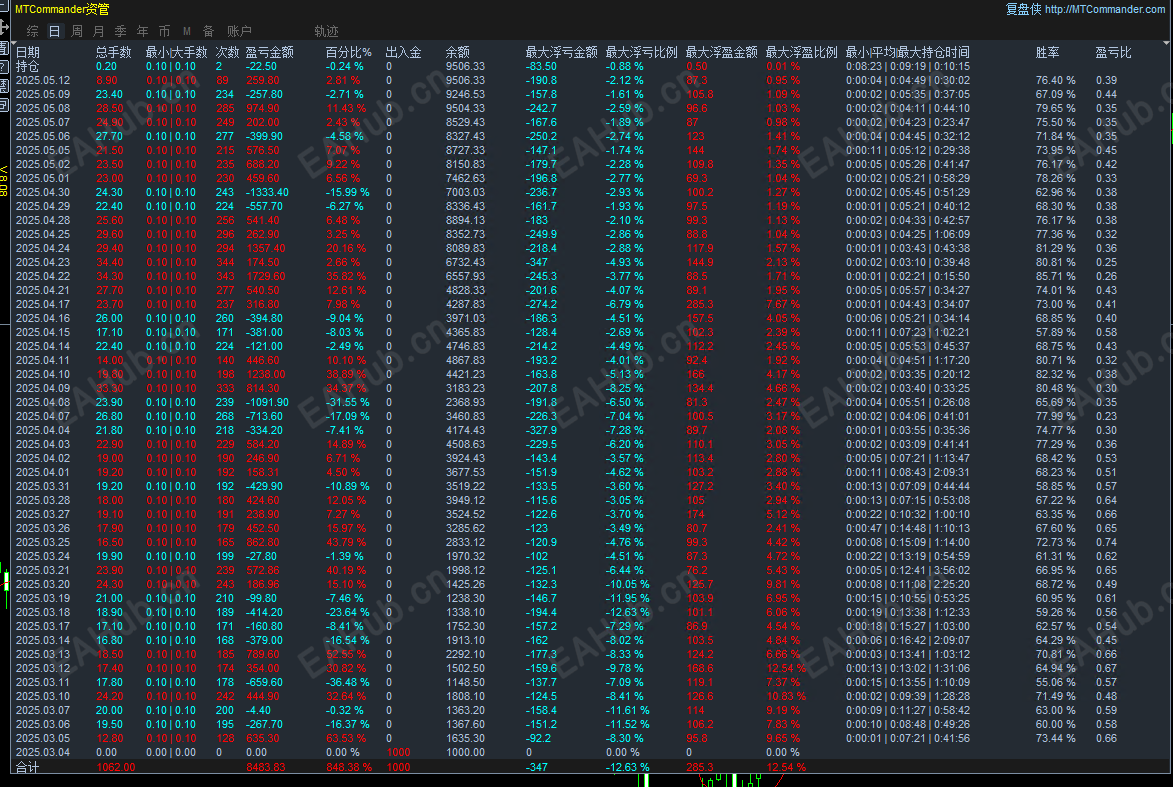Open the 币 currency tab

(x=165, y=31)
